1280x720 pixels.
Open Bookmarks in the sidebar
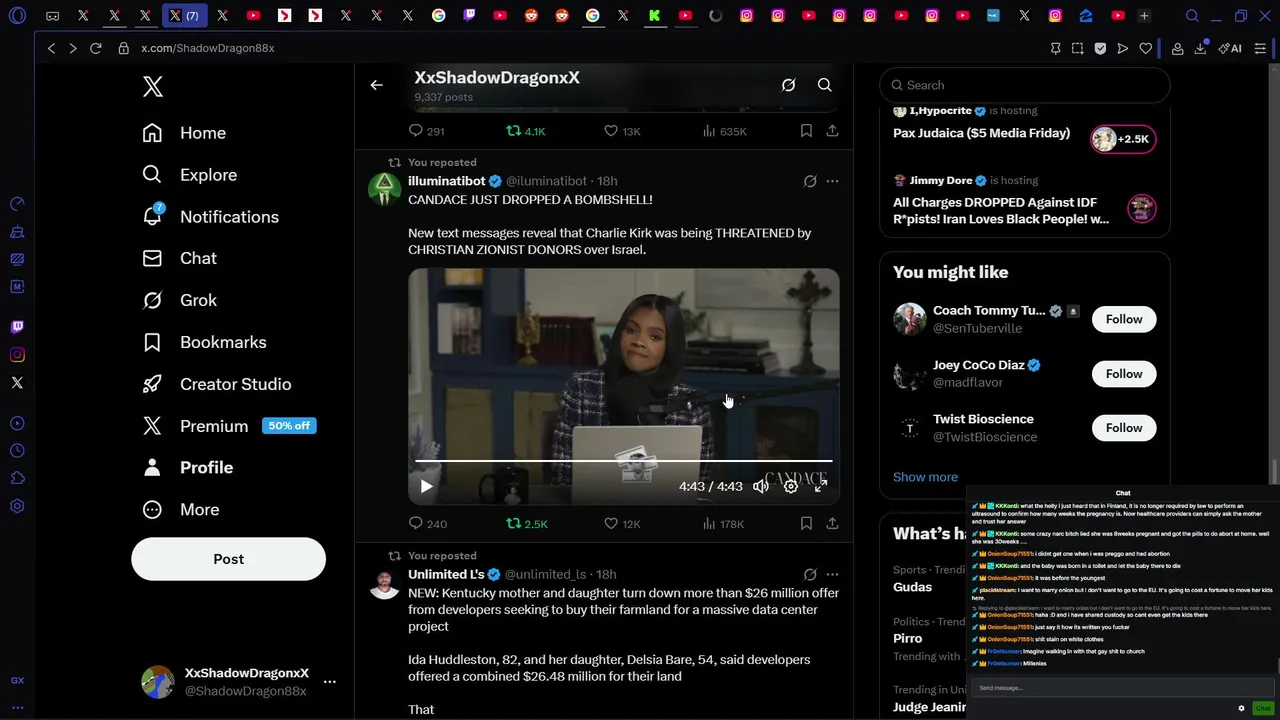(x=204, y=342)
